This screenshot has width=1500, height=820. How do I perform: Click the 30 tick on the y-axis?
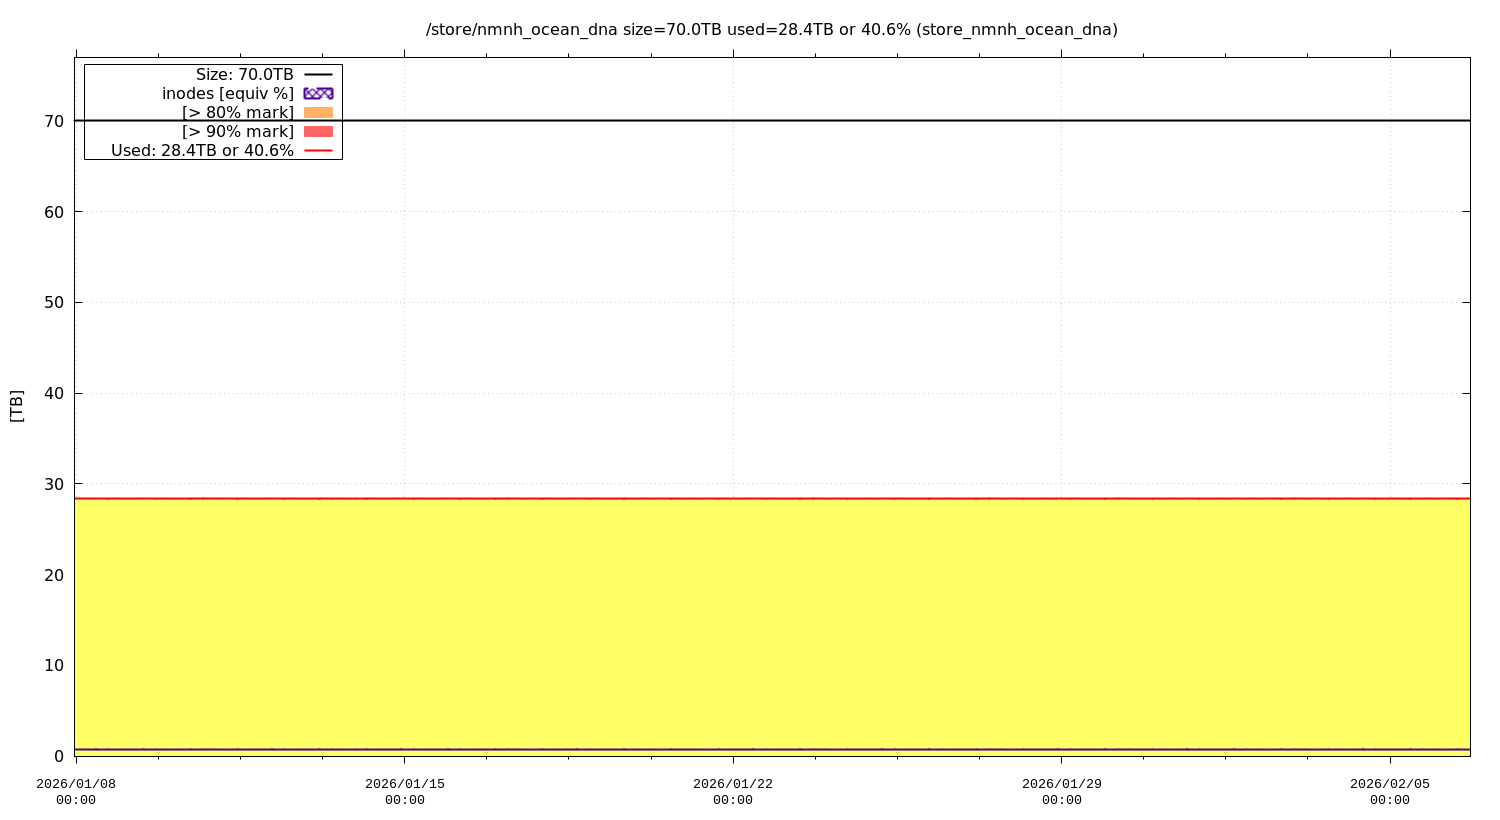coord(54,484)
